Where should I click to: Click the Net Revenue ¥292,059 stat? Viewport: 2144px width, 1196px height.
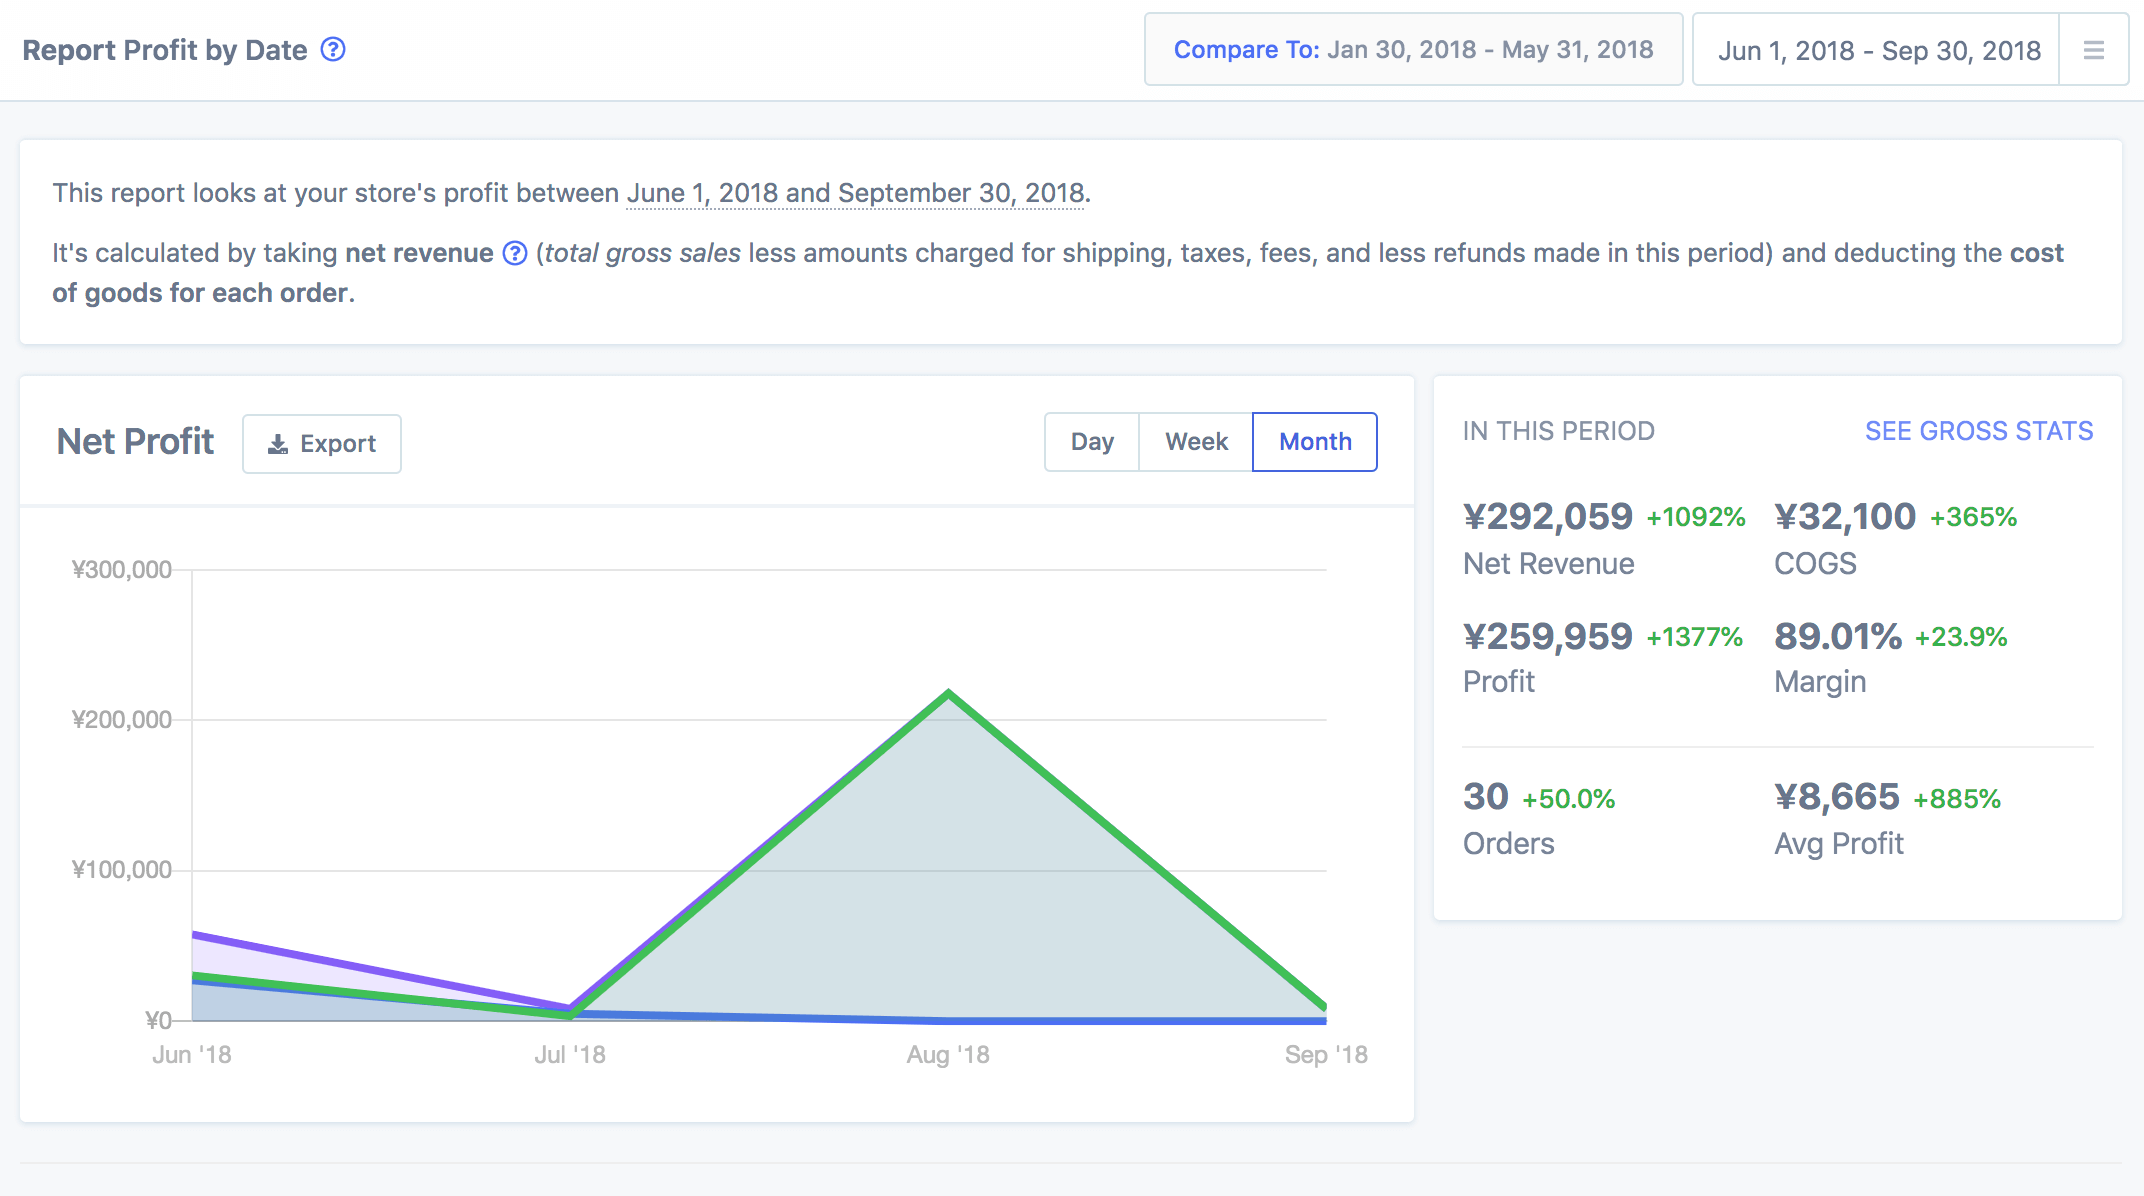click(x=1547, y=517)
